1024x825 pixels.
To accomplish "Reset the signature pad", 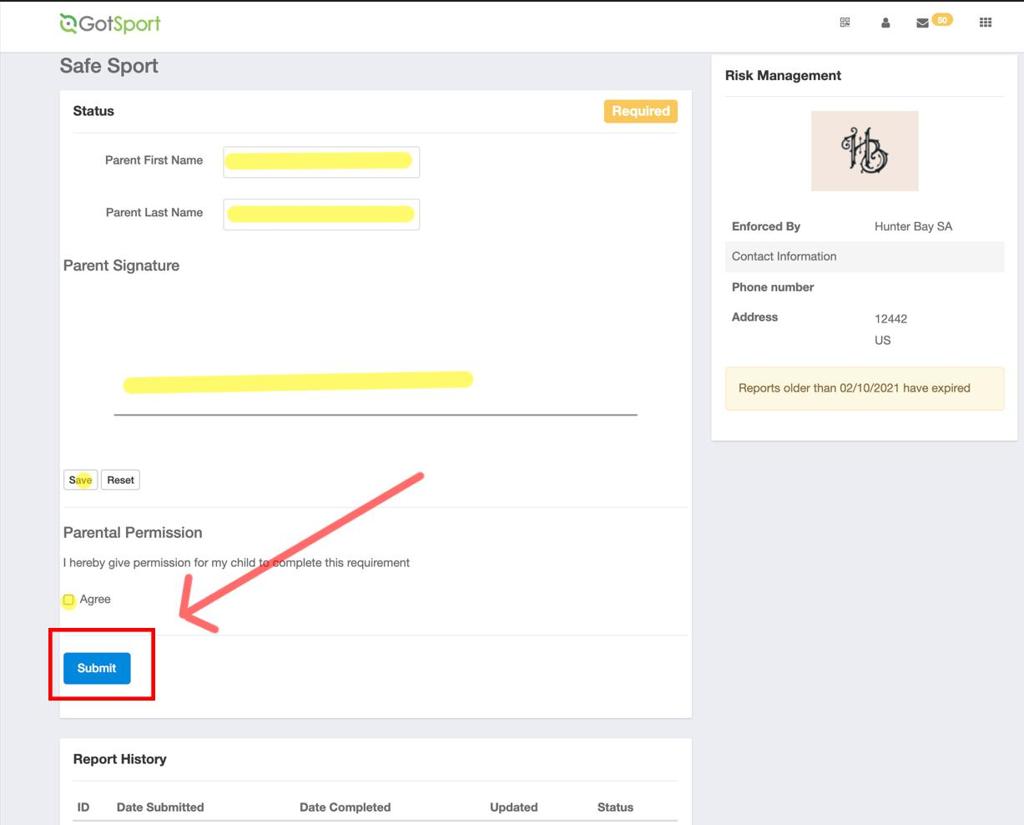I will tap(120, 480).
